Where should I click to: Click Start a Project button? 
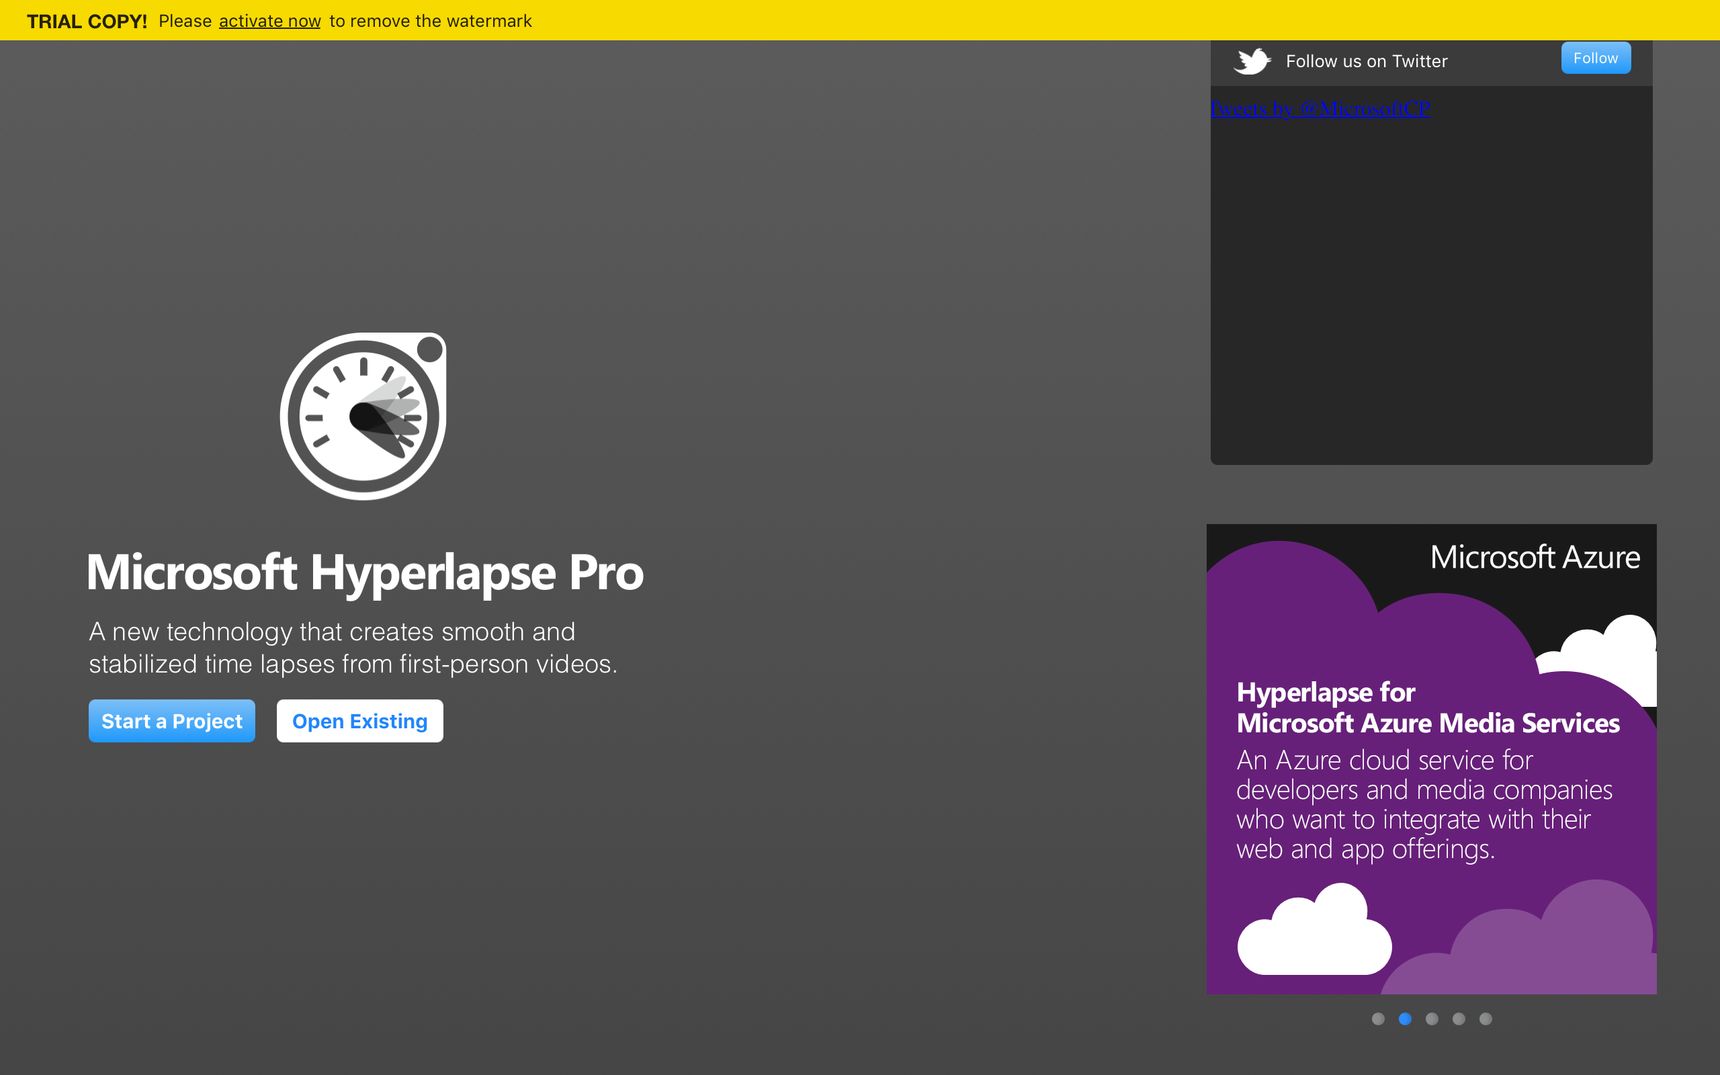[x=172, y=721]
